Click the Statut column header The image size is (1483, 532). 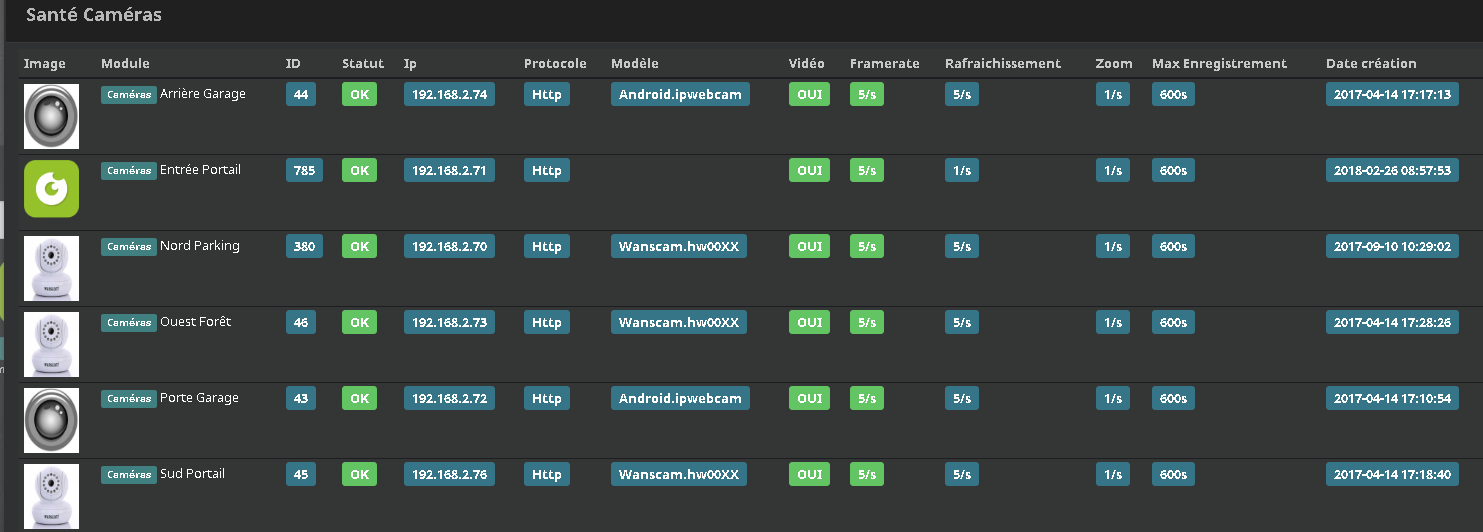[x=362, y=63]
